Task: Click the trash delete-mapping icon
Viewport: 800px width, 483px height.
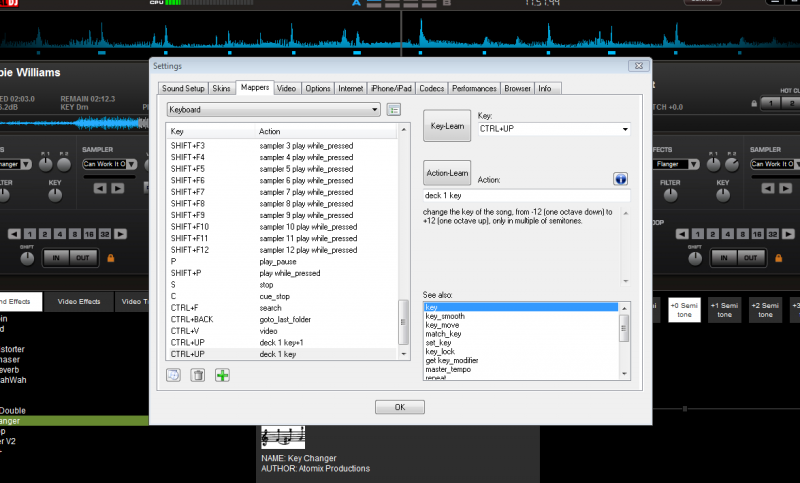Action: (x=198, y=375)
